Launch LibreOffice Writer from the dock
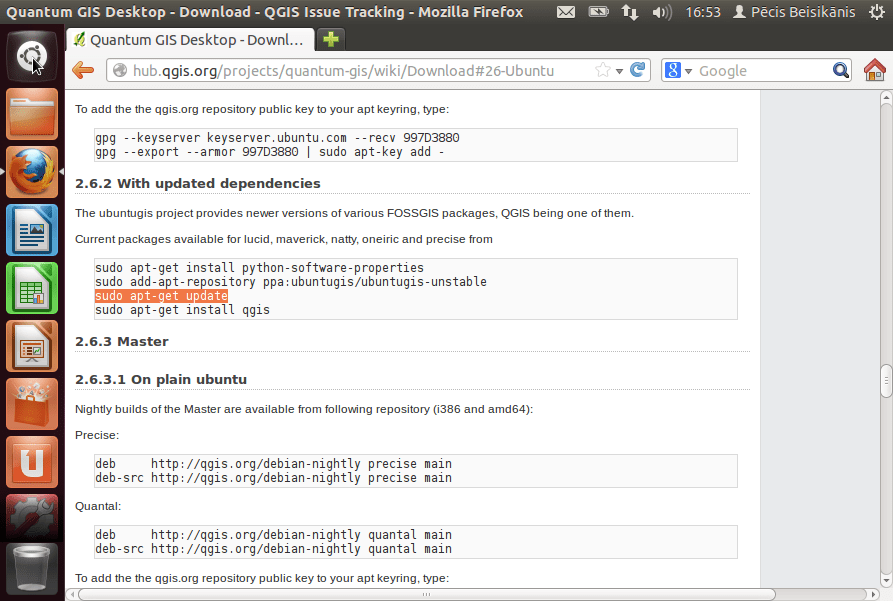Screen dimensions: 893x601 click(32, 230)
